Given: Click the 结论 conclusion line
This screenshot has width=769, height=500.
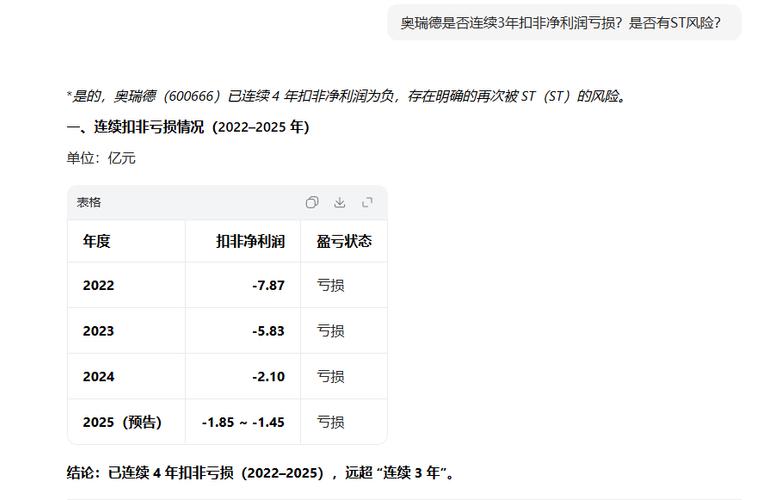Looking at the screenshot, I should coord(260,473).
